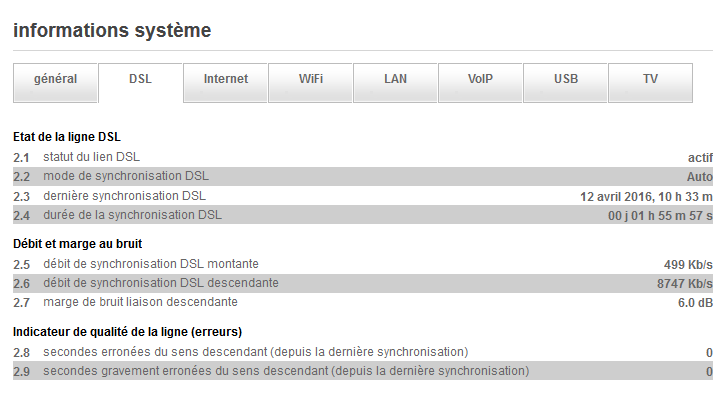Open the TV tab
The height and width of the screenshot is (404, 724).
tap(650, 80)
